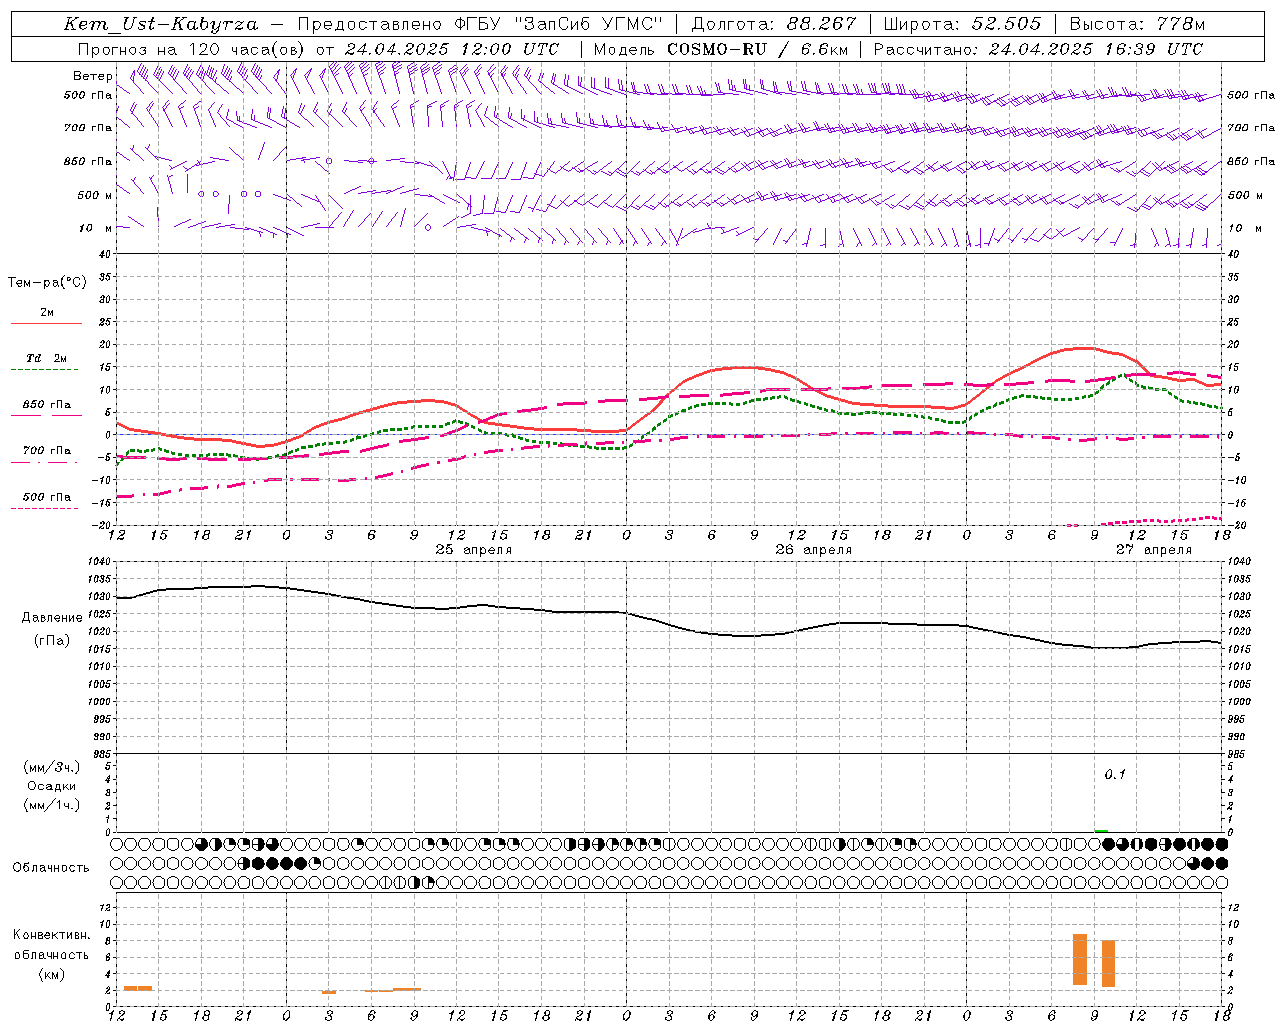Viewport: 1280px width, 1024px height.
Task: Click the station title Kem_Ust-Kabyrza
Action: tap(160, 24)
